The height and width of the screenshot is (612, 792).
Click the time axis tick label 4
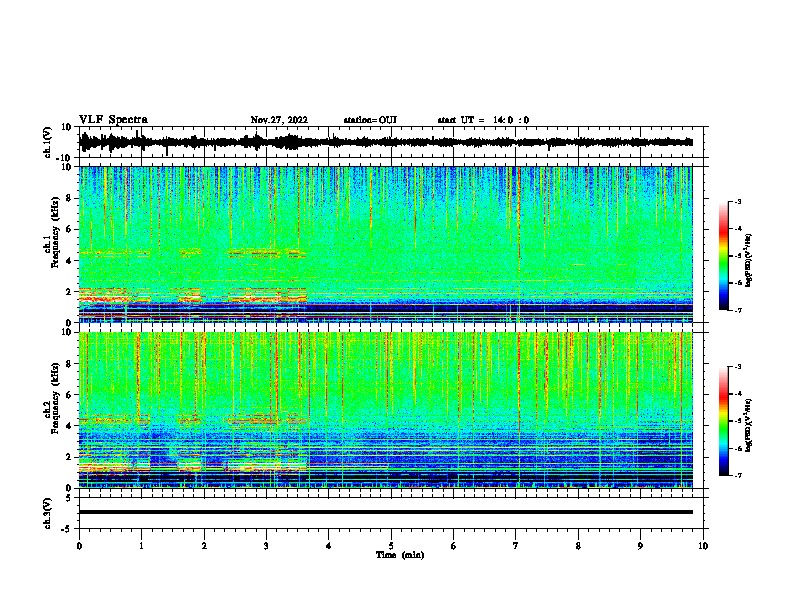click(x=329, y=546)
